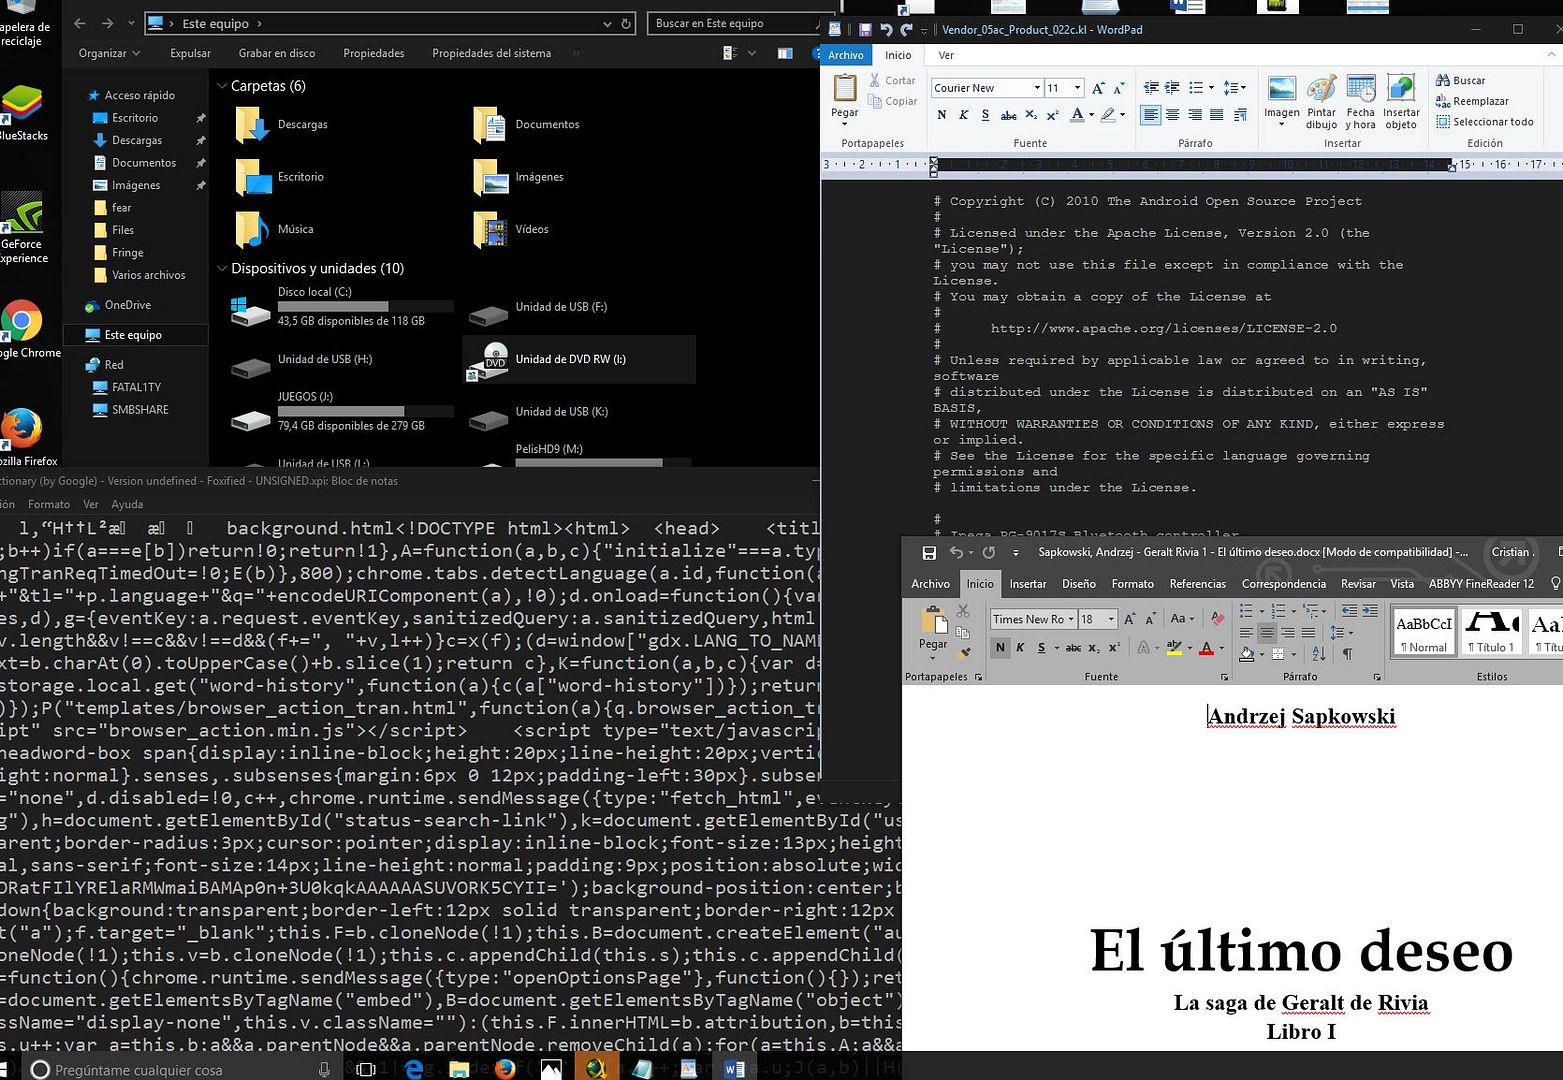The height and width of the screenshot is (1080, 1563).
Task: Open font size 11 dropdown in WordPad
Action: (1077, 88)
